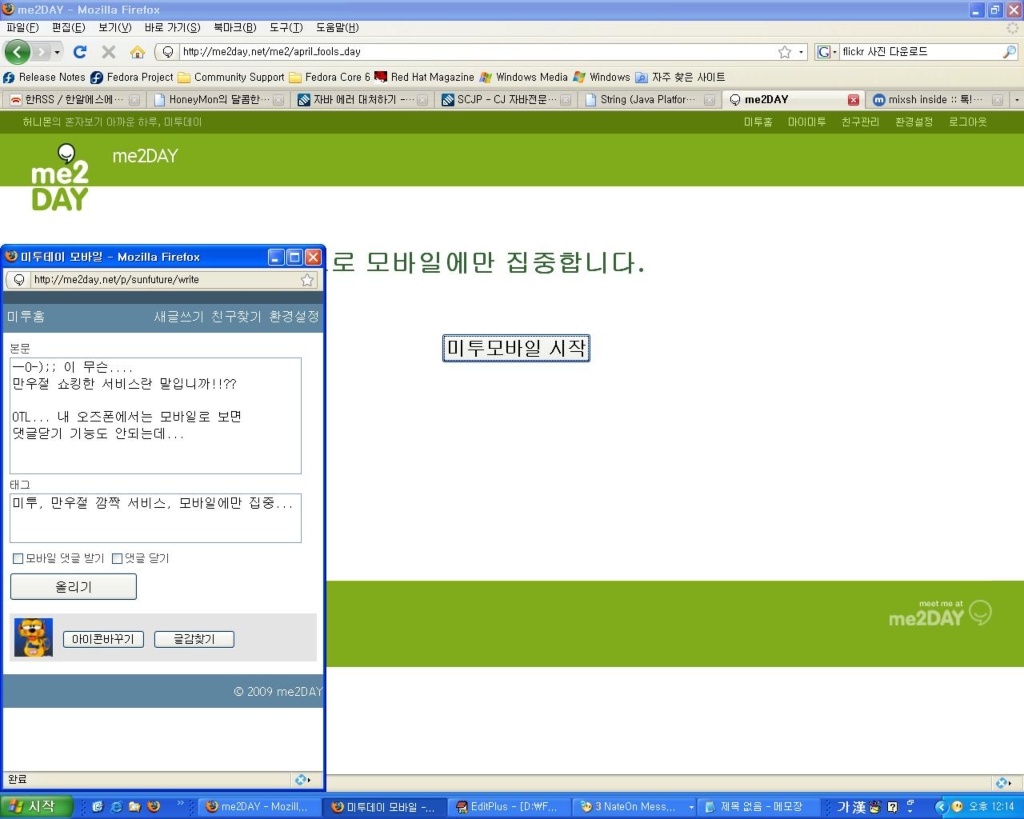The height and width of the screenshot is (819, 1024).
Task: Click 친구관리 in the top green bar
Action: pos(860,122)
